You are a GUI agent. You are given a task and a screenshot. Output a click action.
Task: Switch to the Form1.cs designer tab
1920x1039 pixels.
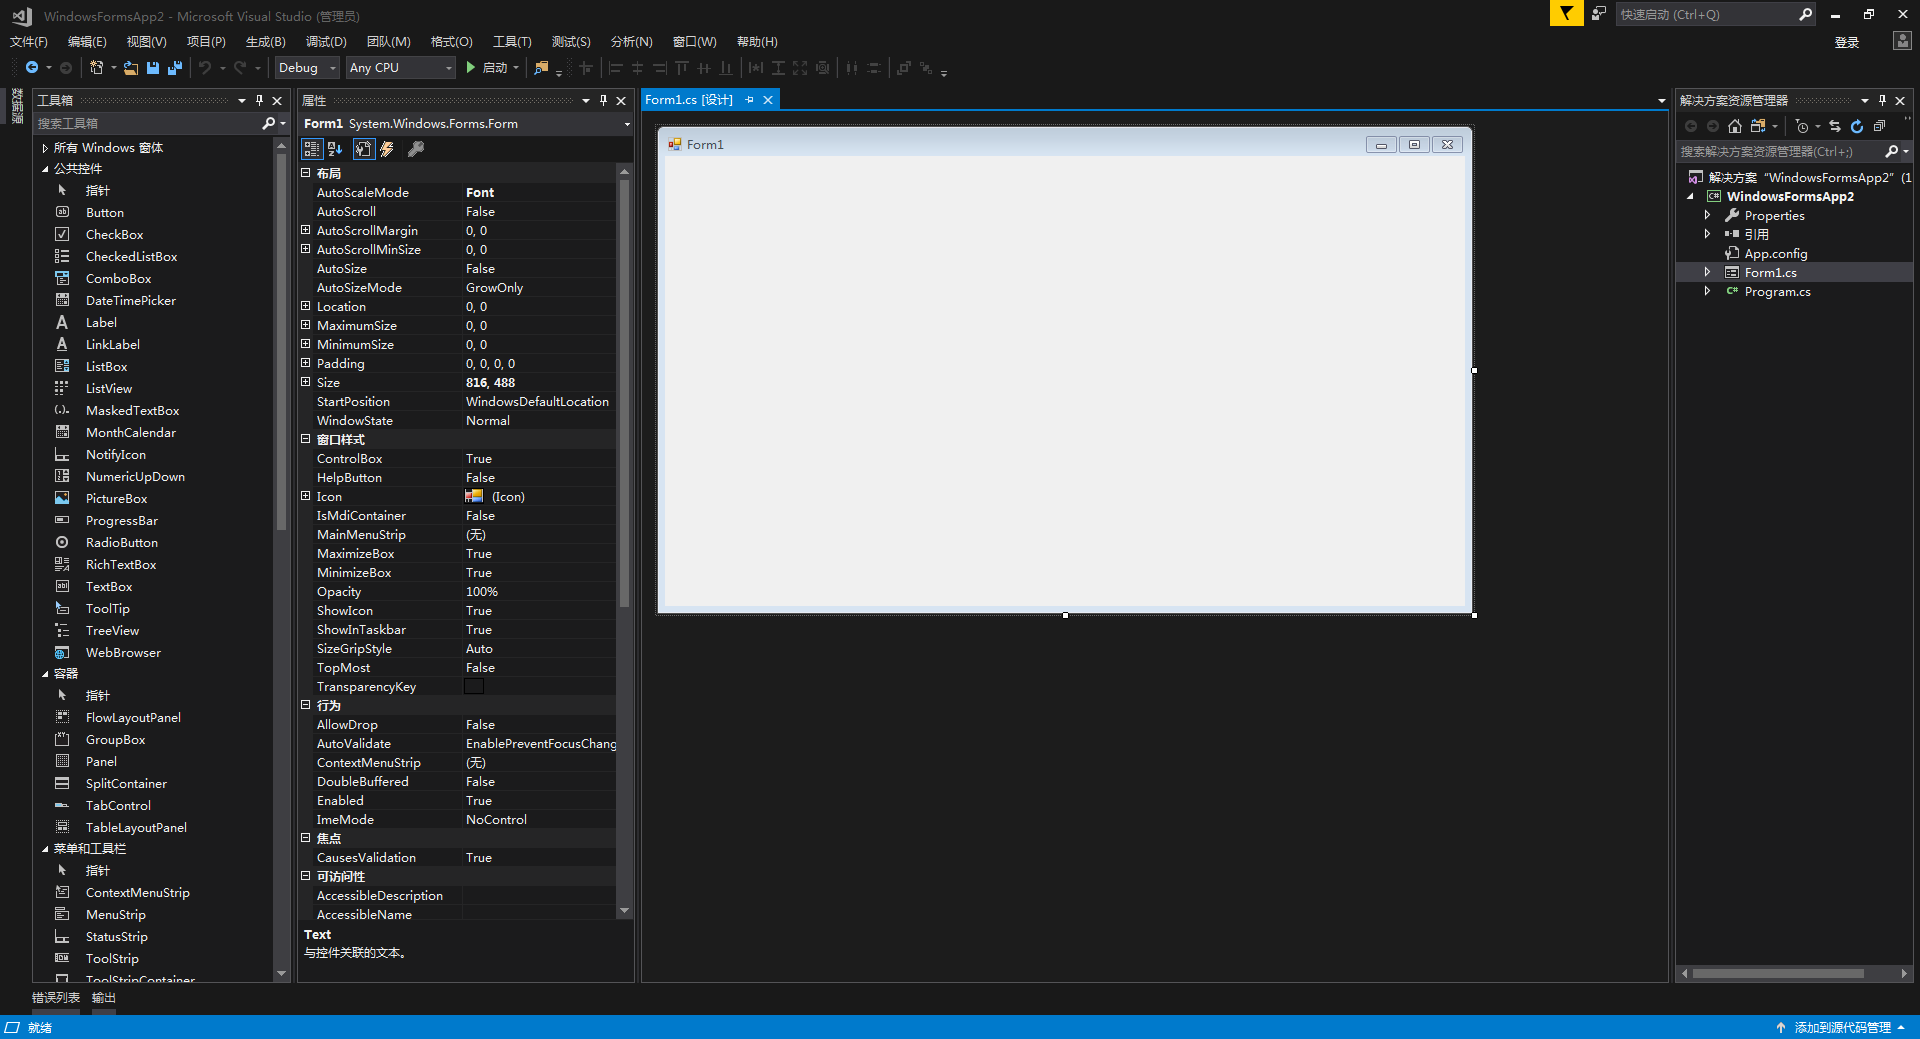coord(689,99)
